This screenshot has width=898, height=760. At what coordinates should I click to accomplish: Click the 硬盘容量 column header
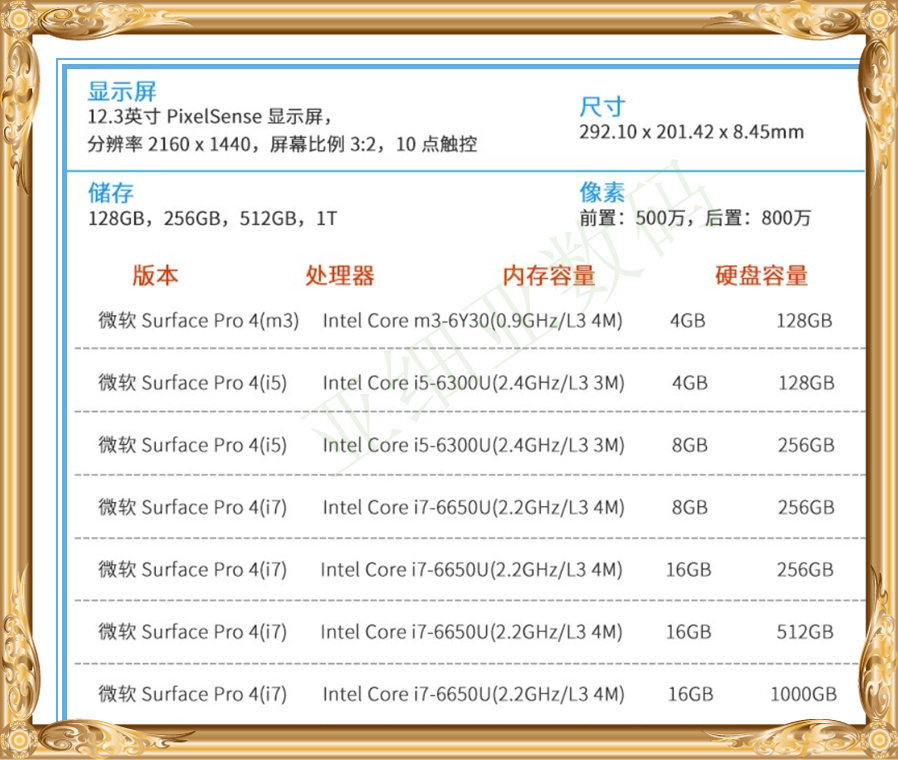pyautogui.click(x=762, y=275)
